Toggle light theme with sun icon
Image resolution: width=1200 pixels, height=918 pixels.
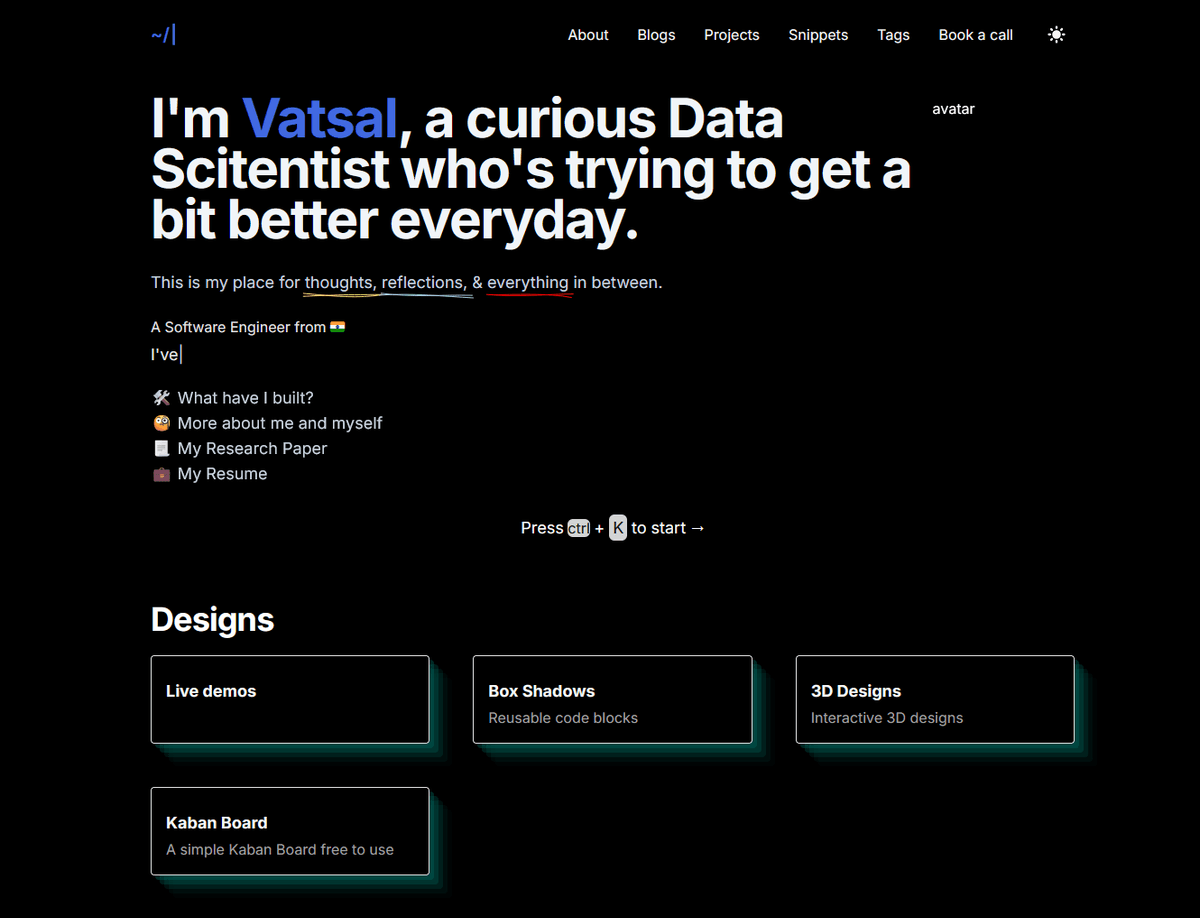click(x=1056, y=35)
